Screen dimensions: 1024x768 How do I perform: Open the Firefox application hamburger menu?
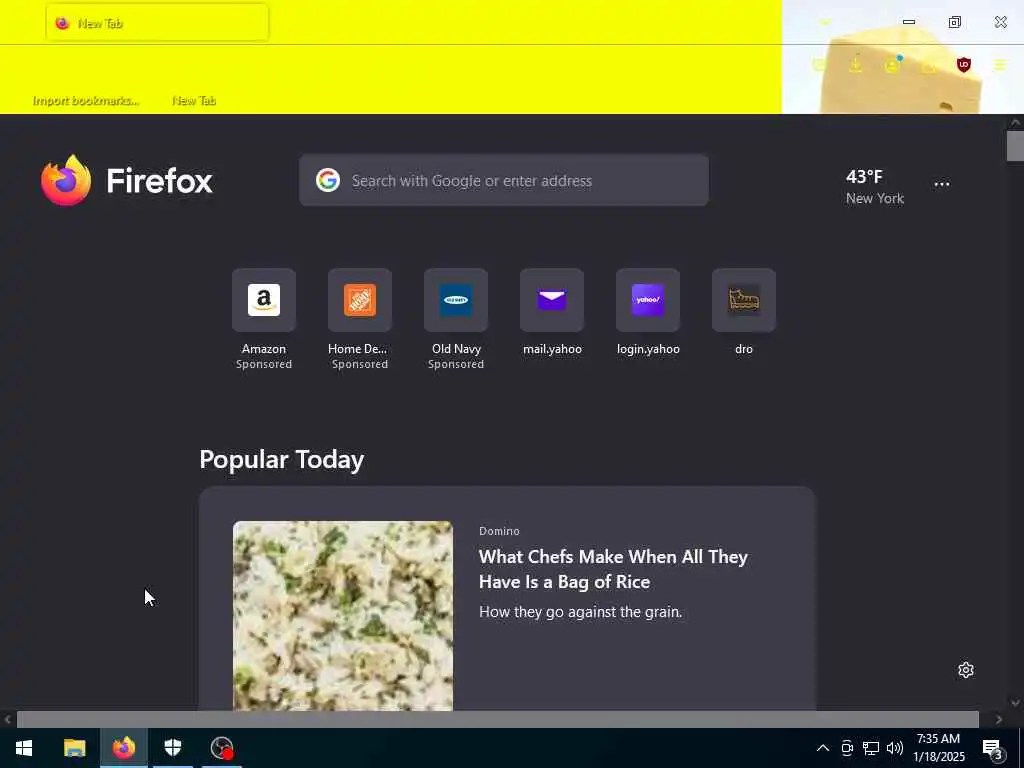point(1000,65)
